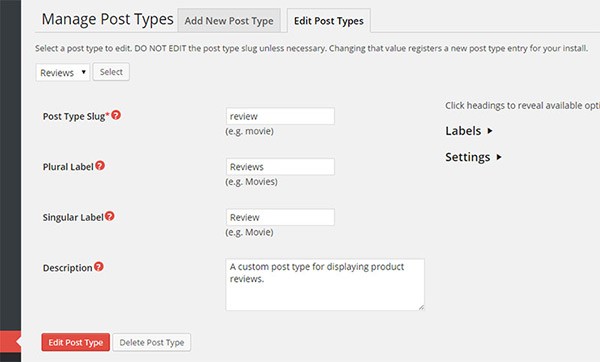Screen dimensions: 600x362
Task: Click inside the Description textarea
Action: coord(325,284)
